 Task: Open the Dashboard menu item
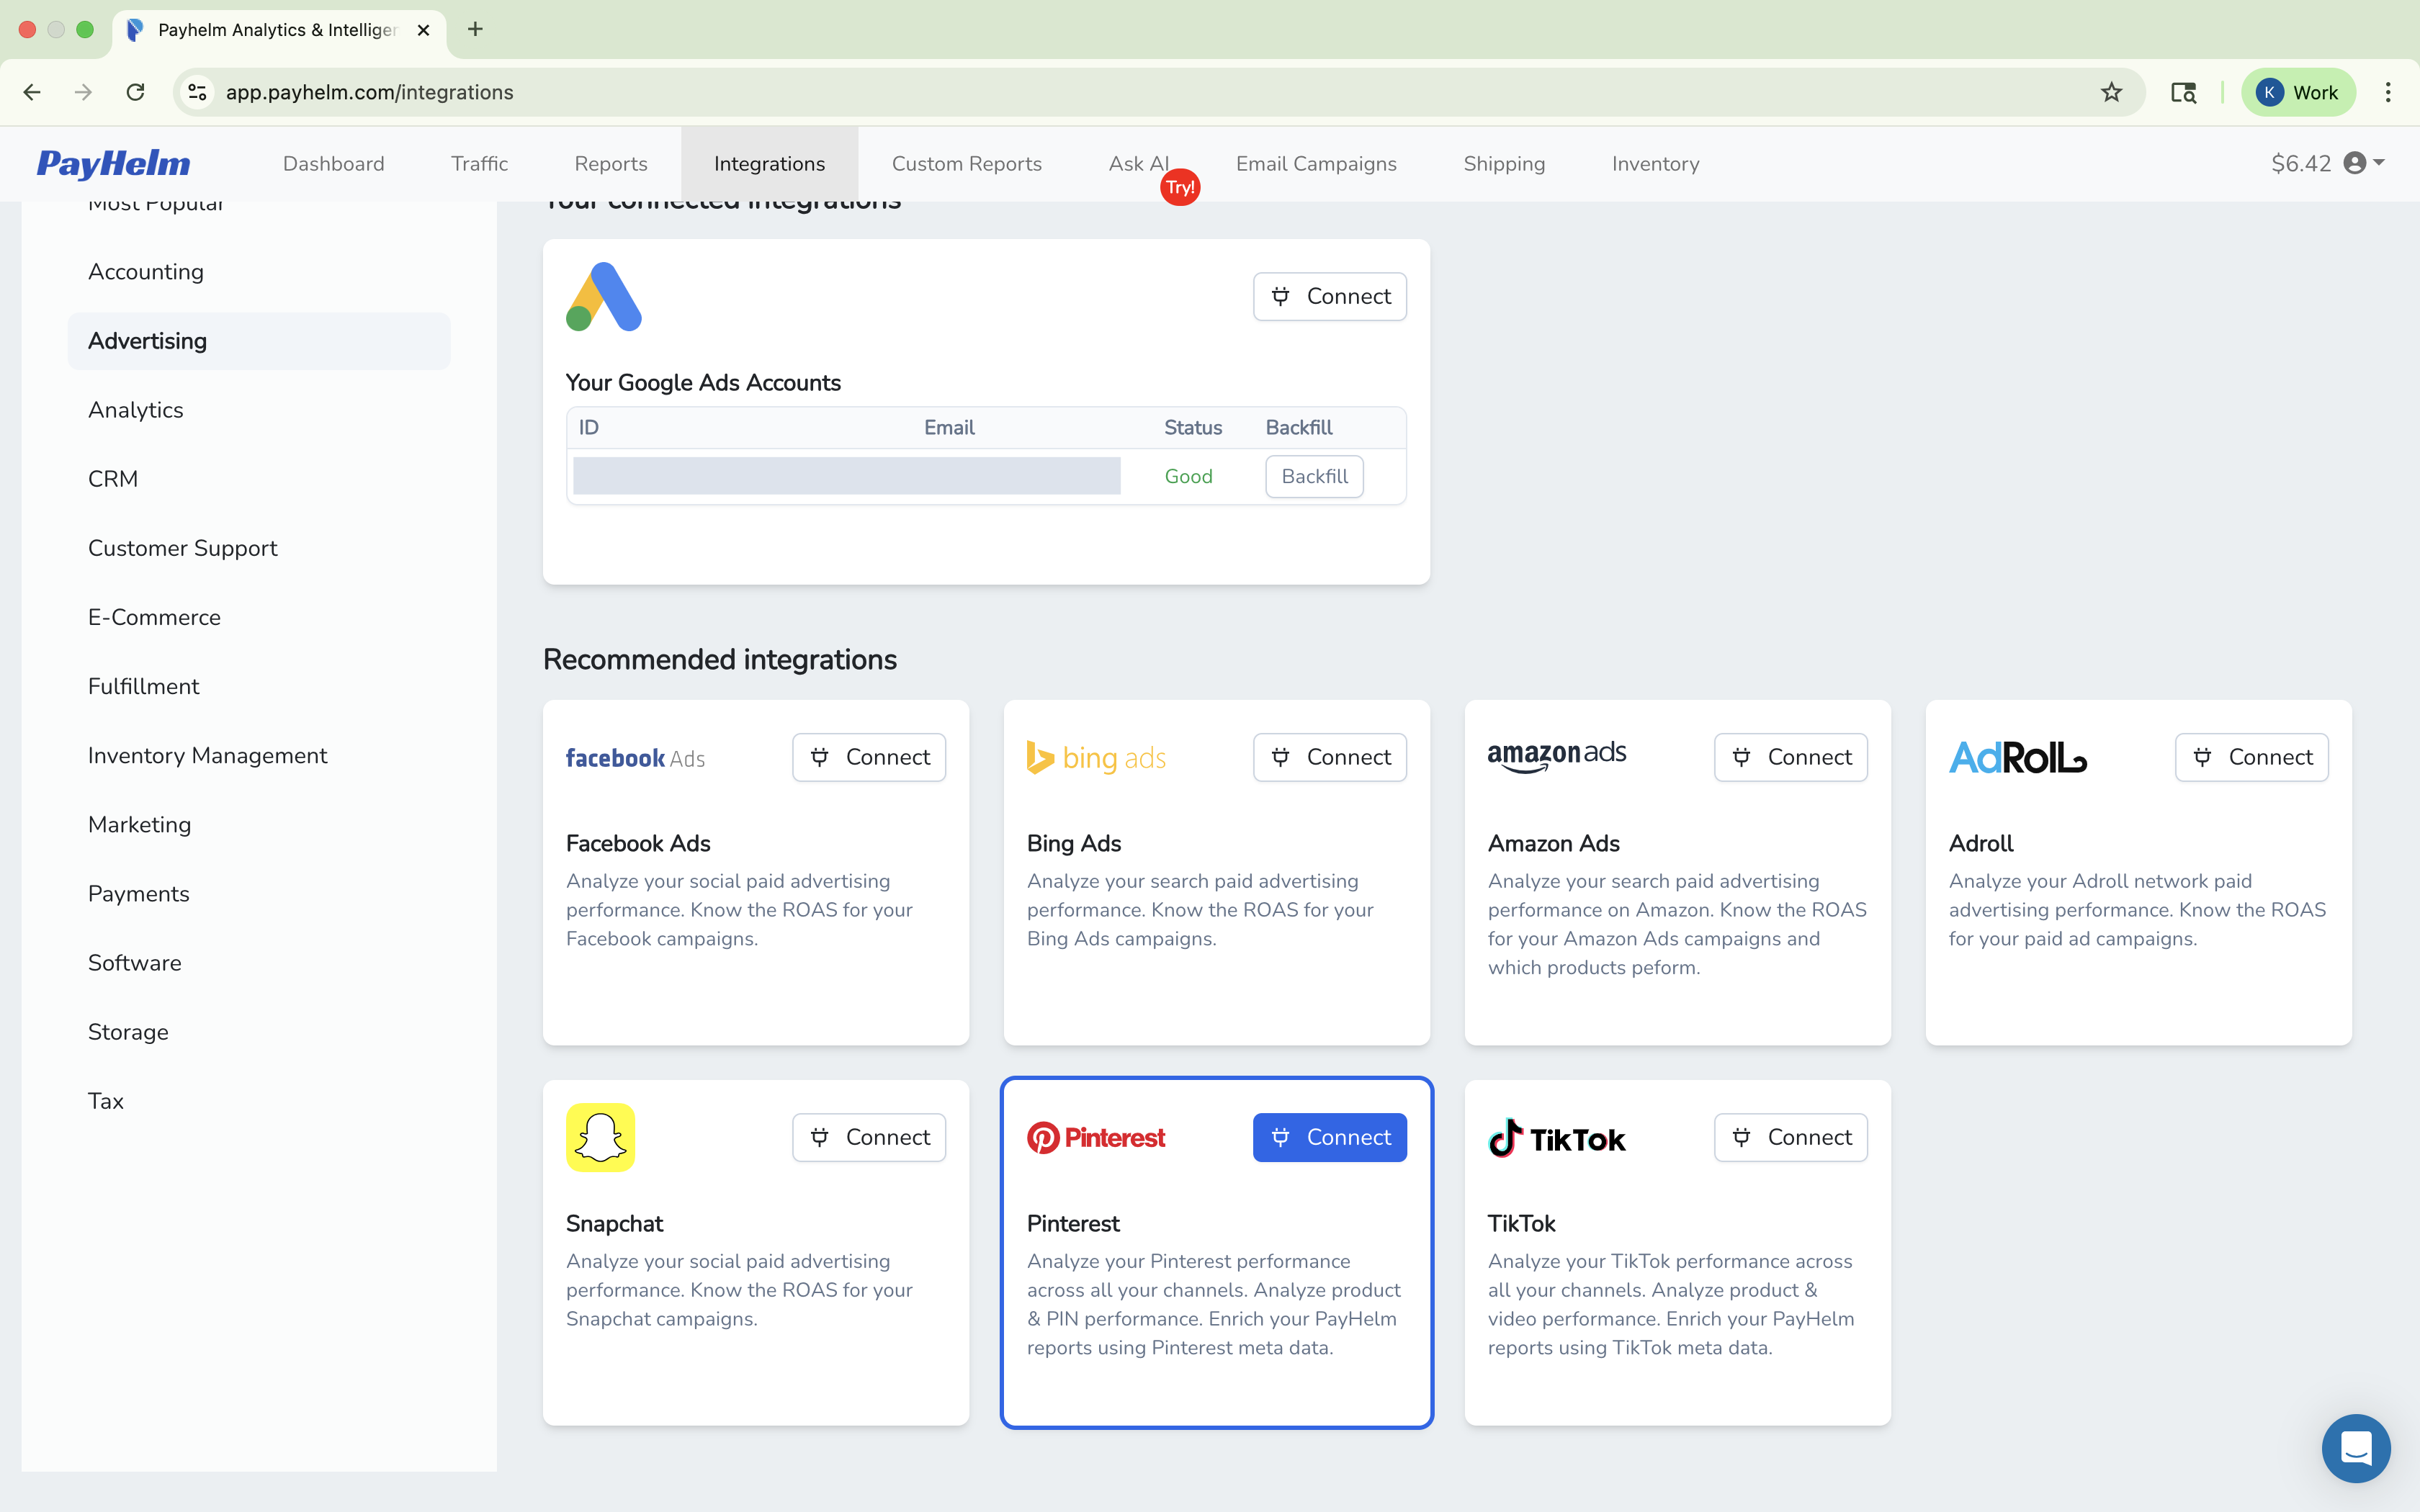point(334,163)
